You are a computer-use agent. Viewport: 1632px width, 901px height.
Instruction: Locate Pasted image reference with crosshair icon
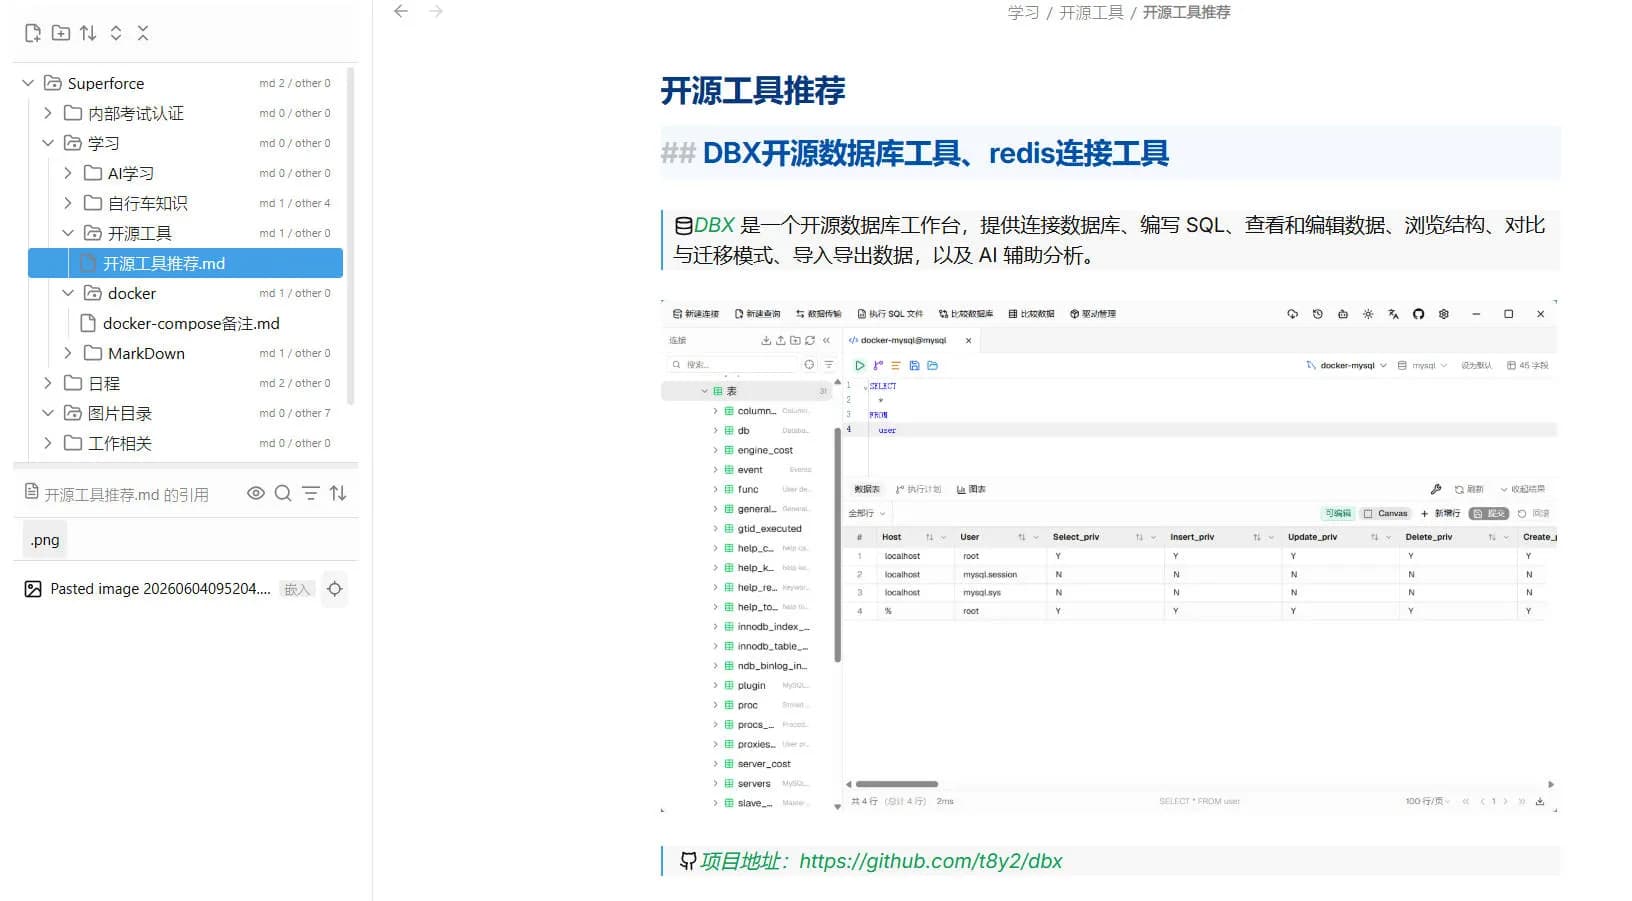pos(335,589)
